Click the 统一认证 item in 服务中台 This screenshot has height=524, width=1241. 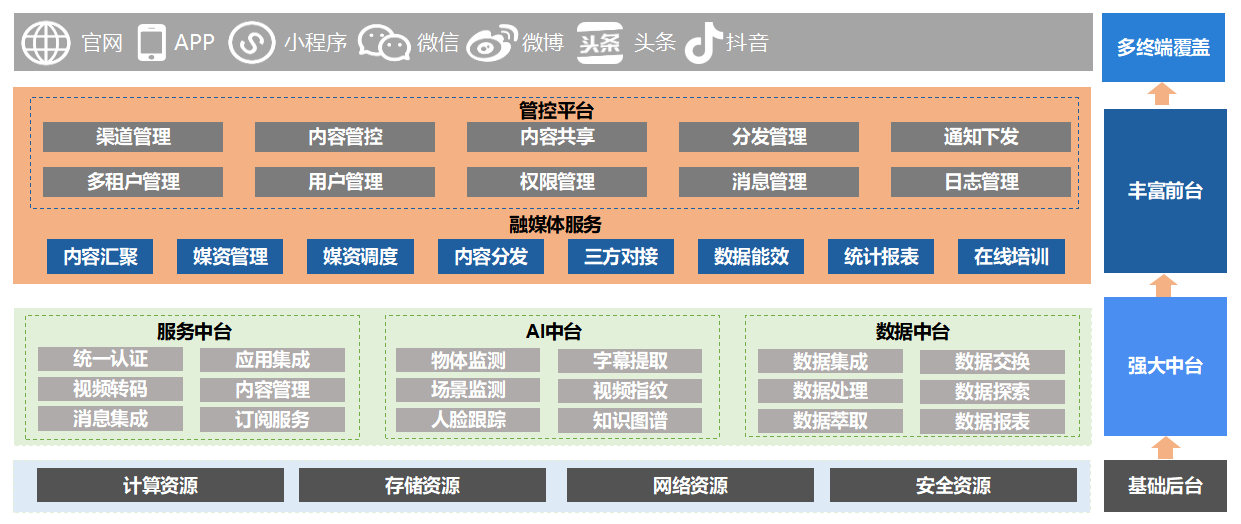110,359
